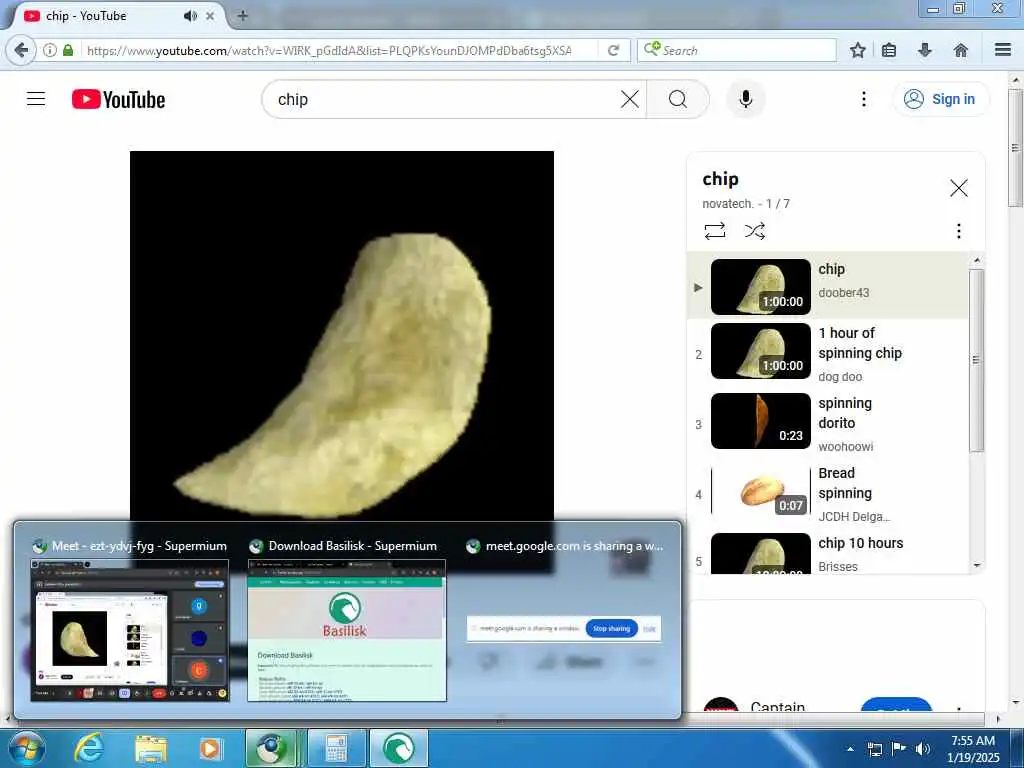
Task: Open Windows Explorer folder on taskbar
Action: tap(150, 748)
